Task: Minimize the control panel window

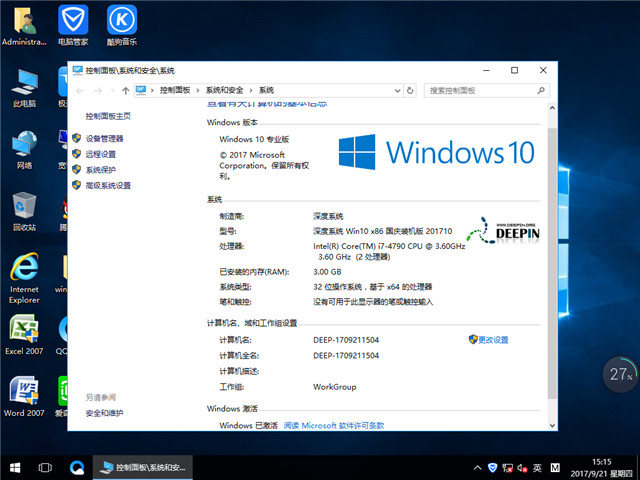Action: (x=486, y=70)
